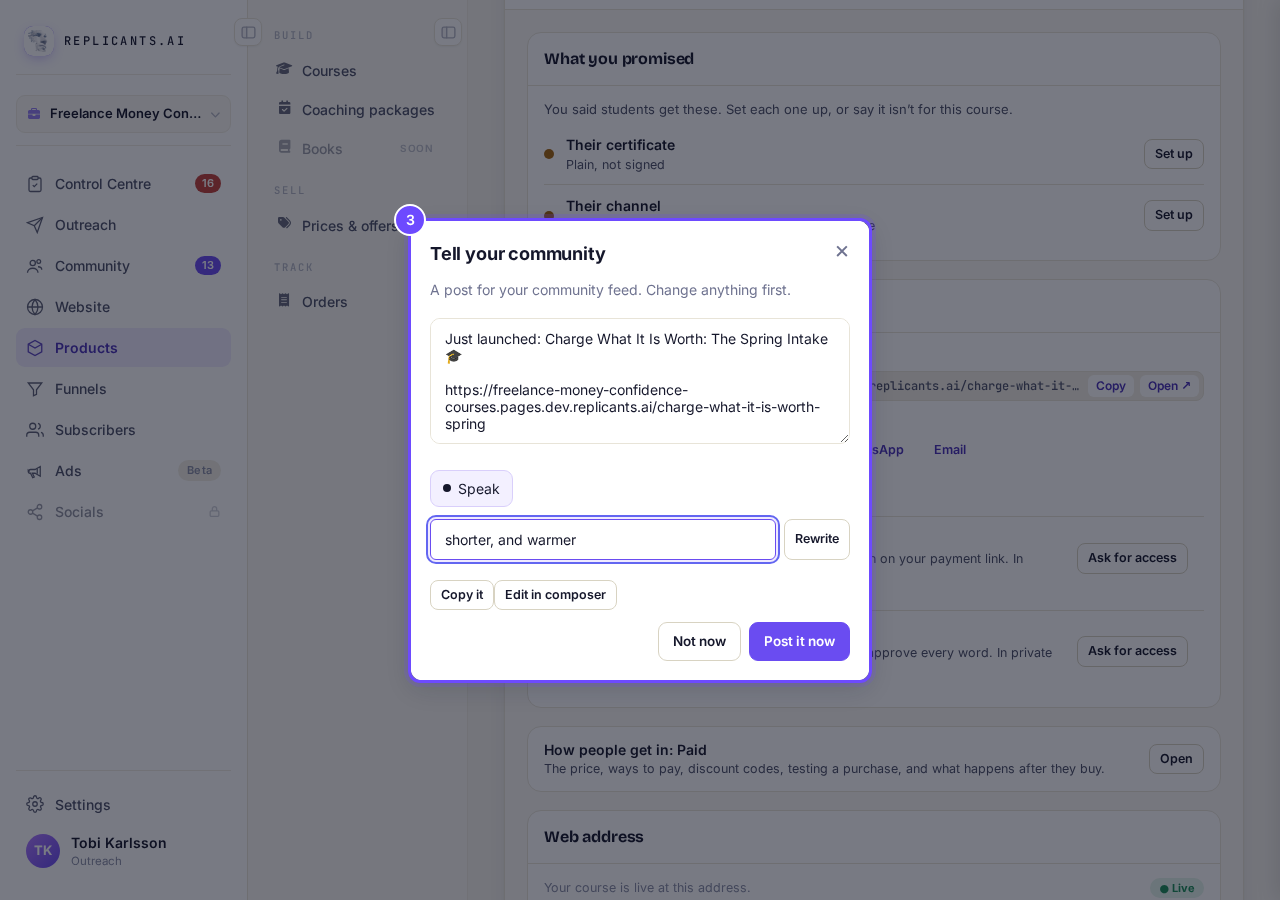Open How people get in: Paid

[1176, 759]
